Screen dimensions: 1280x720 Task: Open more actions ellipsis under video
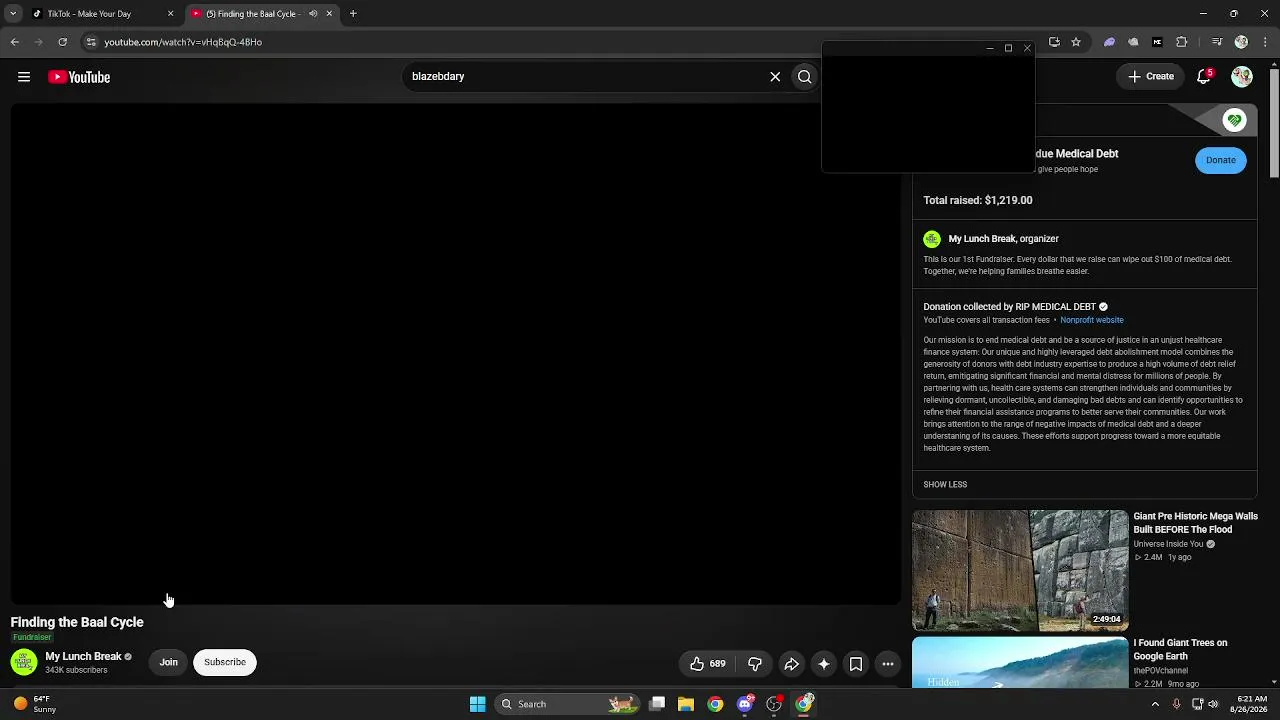click(888, 664)
